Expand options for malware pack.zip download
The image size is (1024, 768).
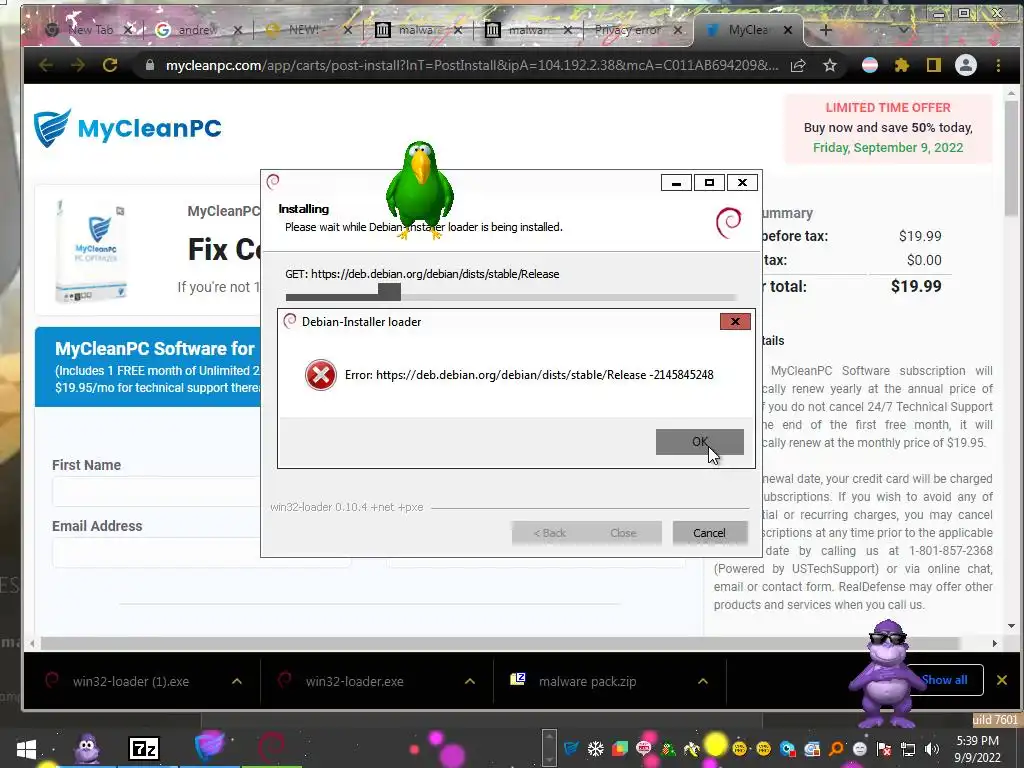(703, 681)
